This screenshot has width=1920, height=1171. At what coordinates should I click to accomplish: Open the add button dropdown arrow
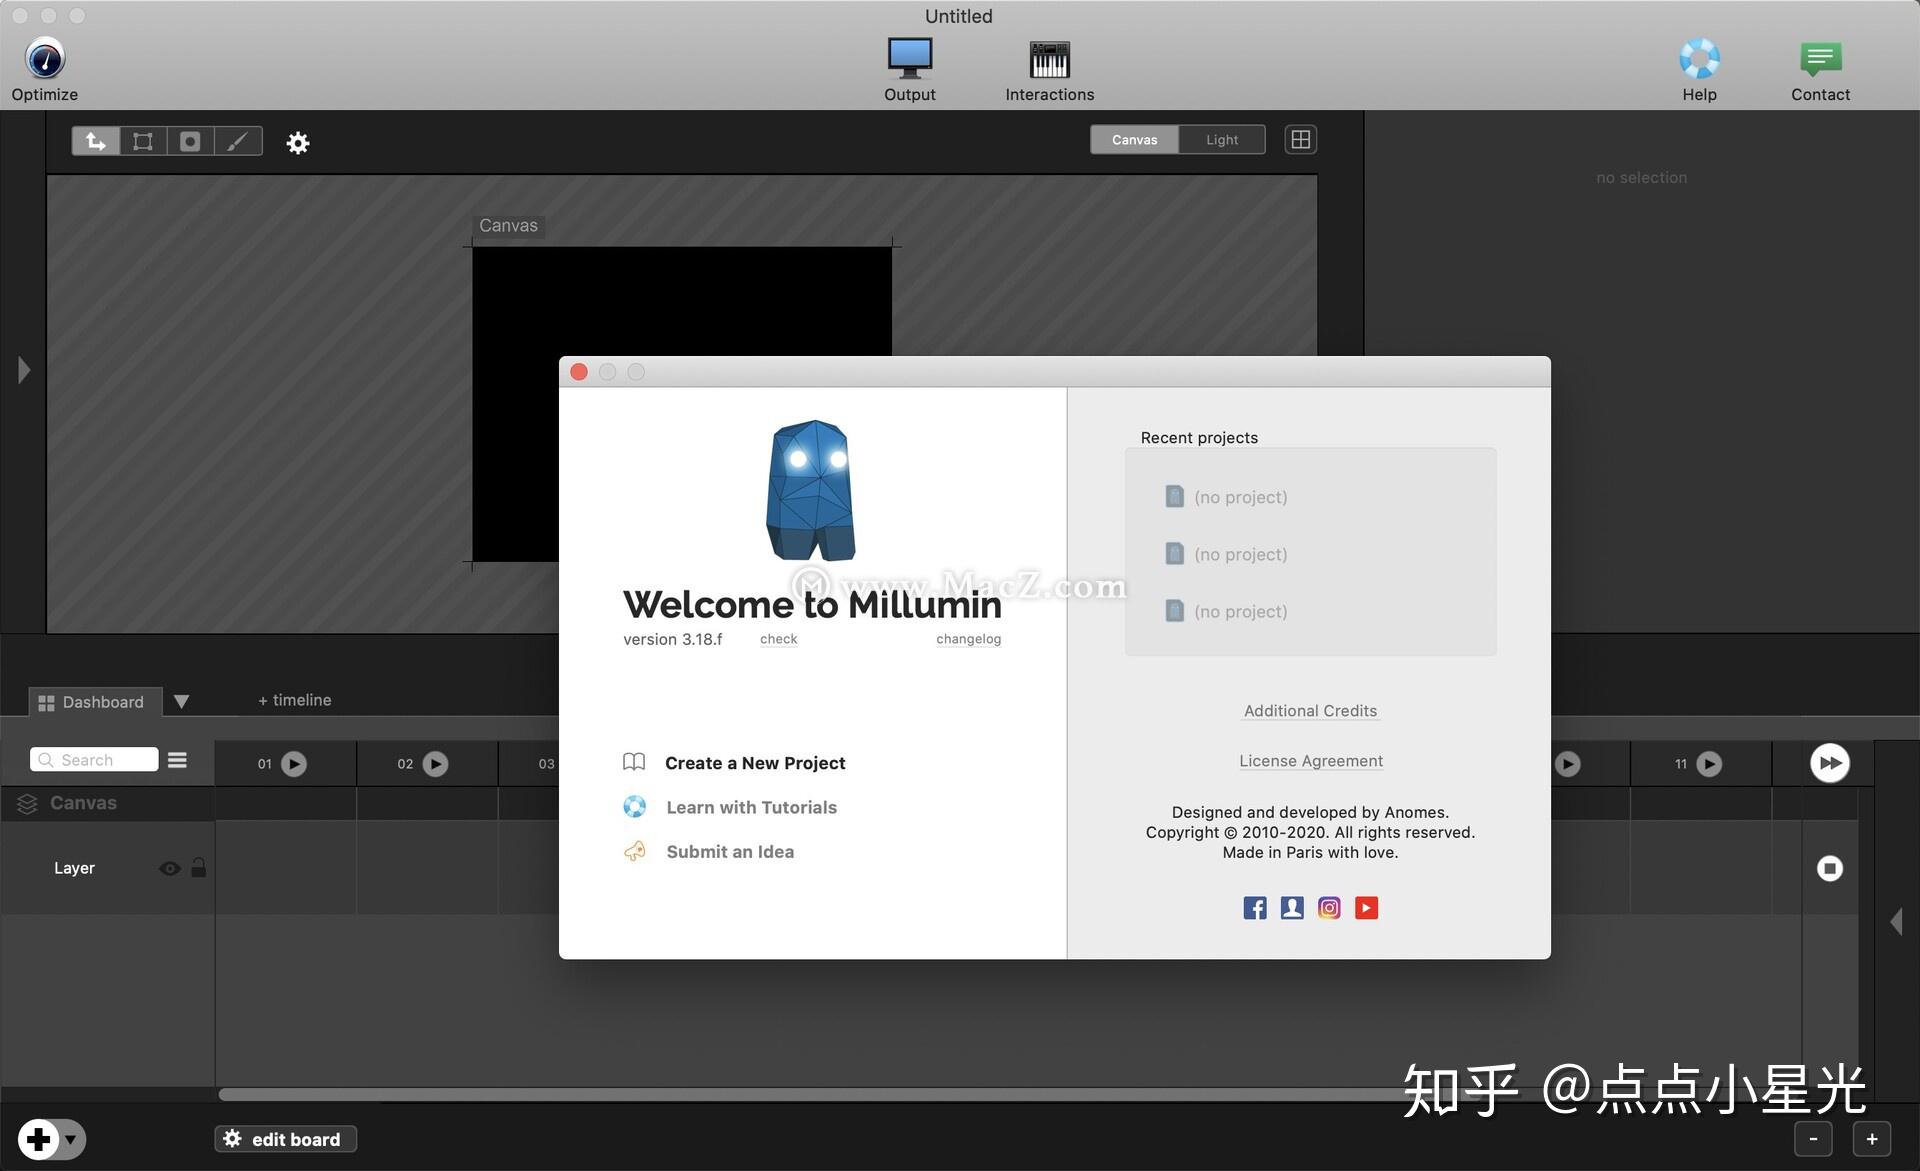(x=71, y=1139)
